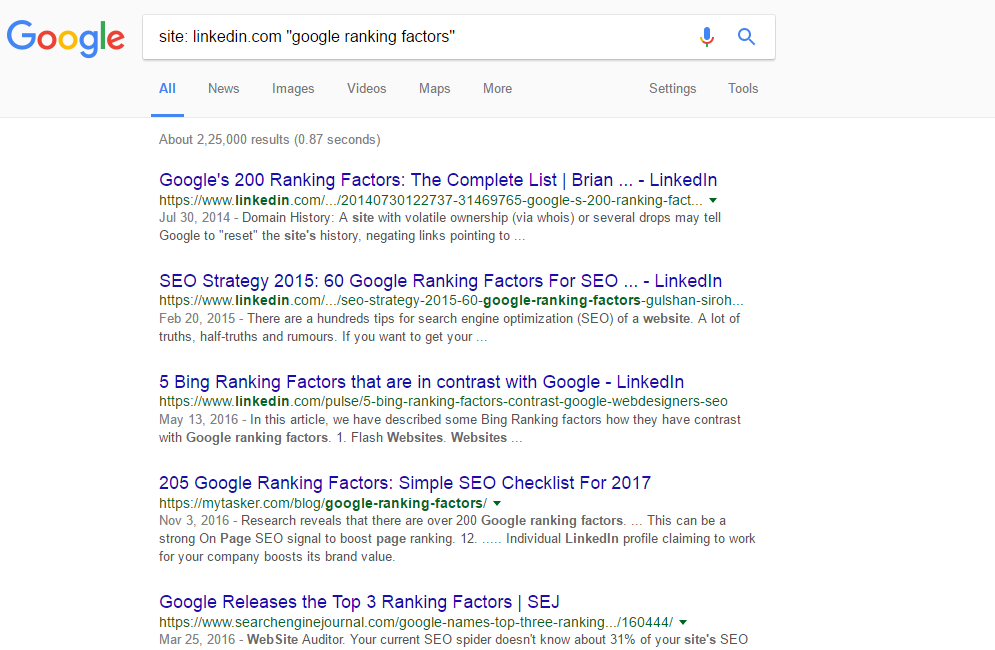Screen dimensions: 995x650
Task: Go to the Maps tab
Action: pos(435,89)
